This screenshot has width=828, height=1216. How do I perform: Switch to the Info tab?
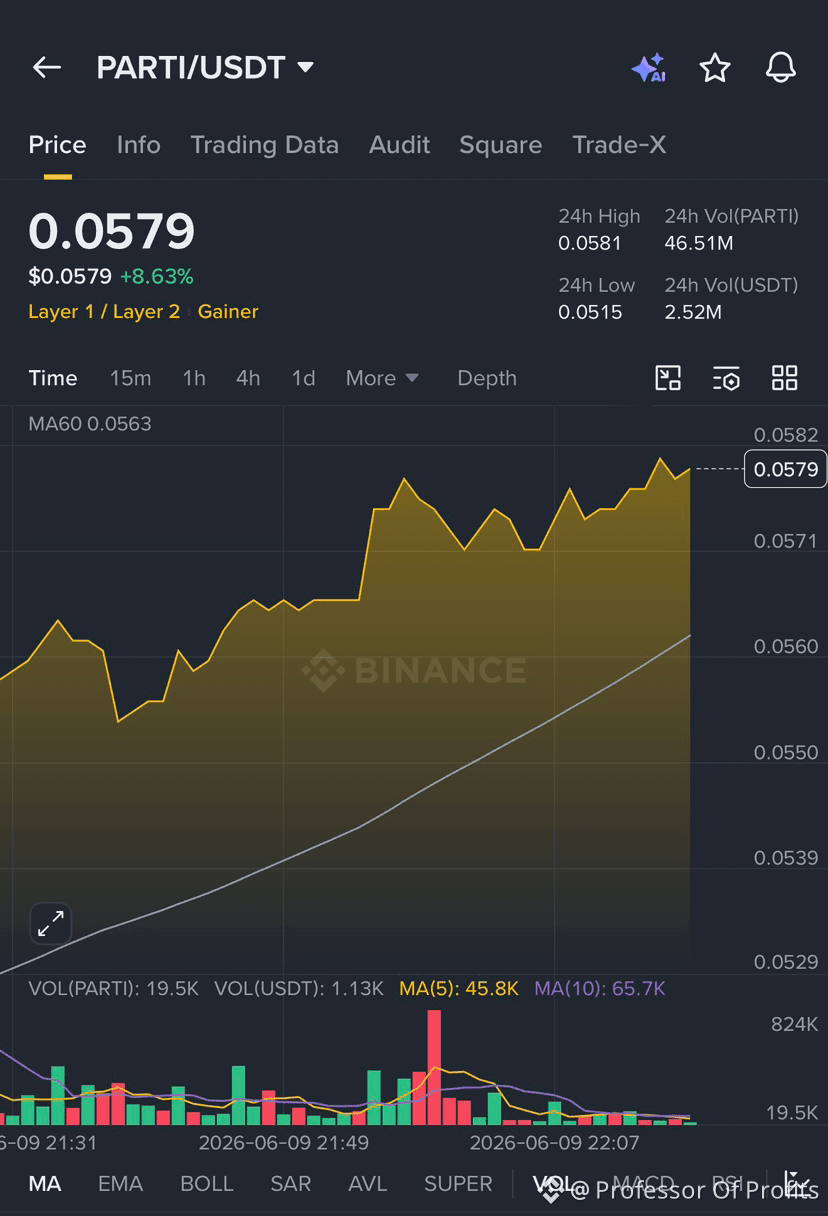pos(138,145)
